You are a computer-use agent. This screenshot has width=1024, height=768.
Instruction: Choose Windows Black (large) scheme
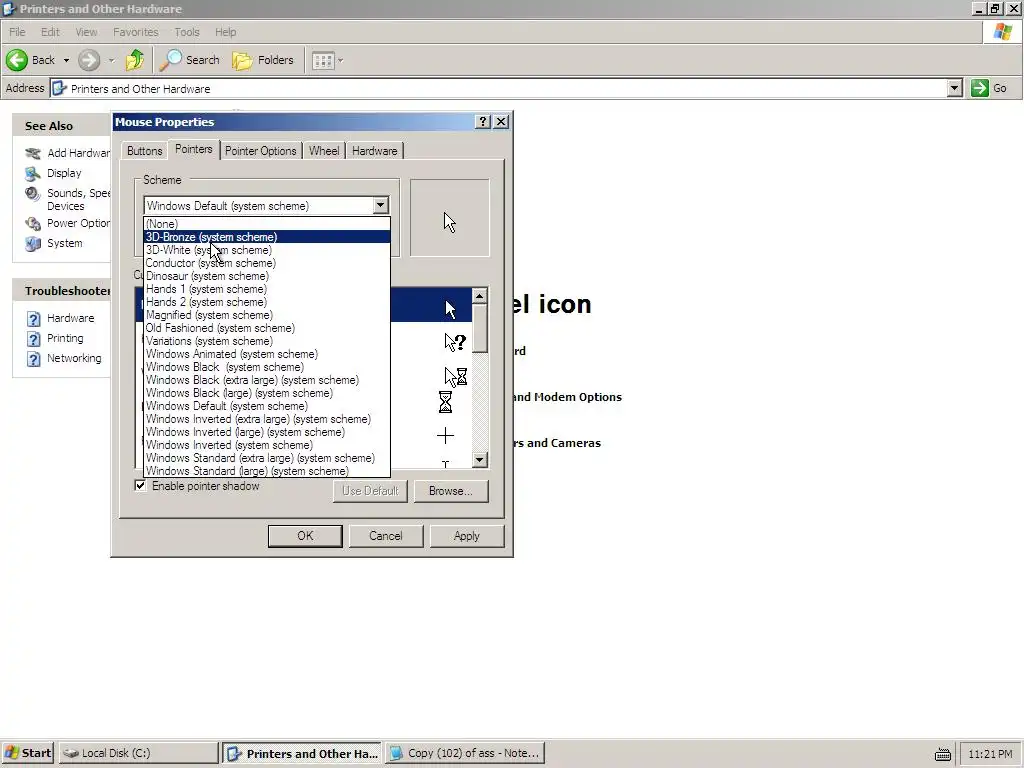click(266, 393)
